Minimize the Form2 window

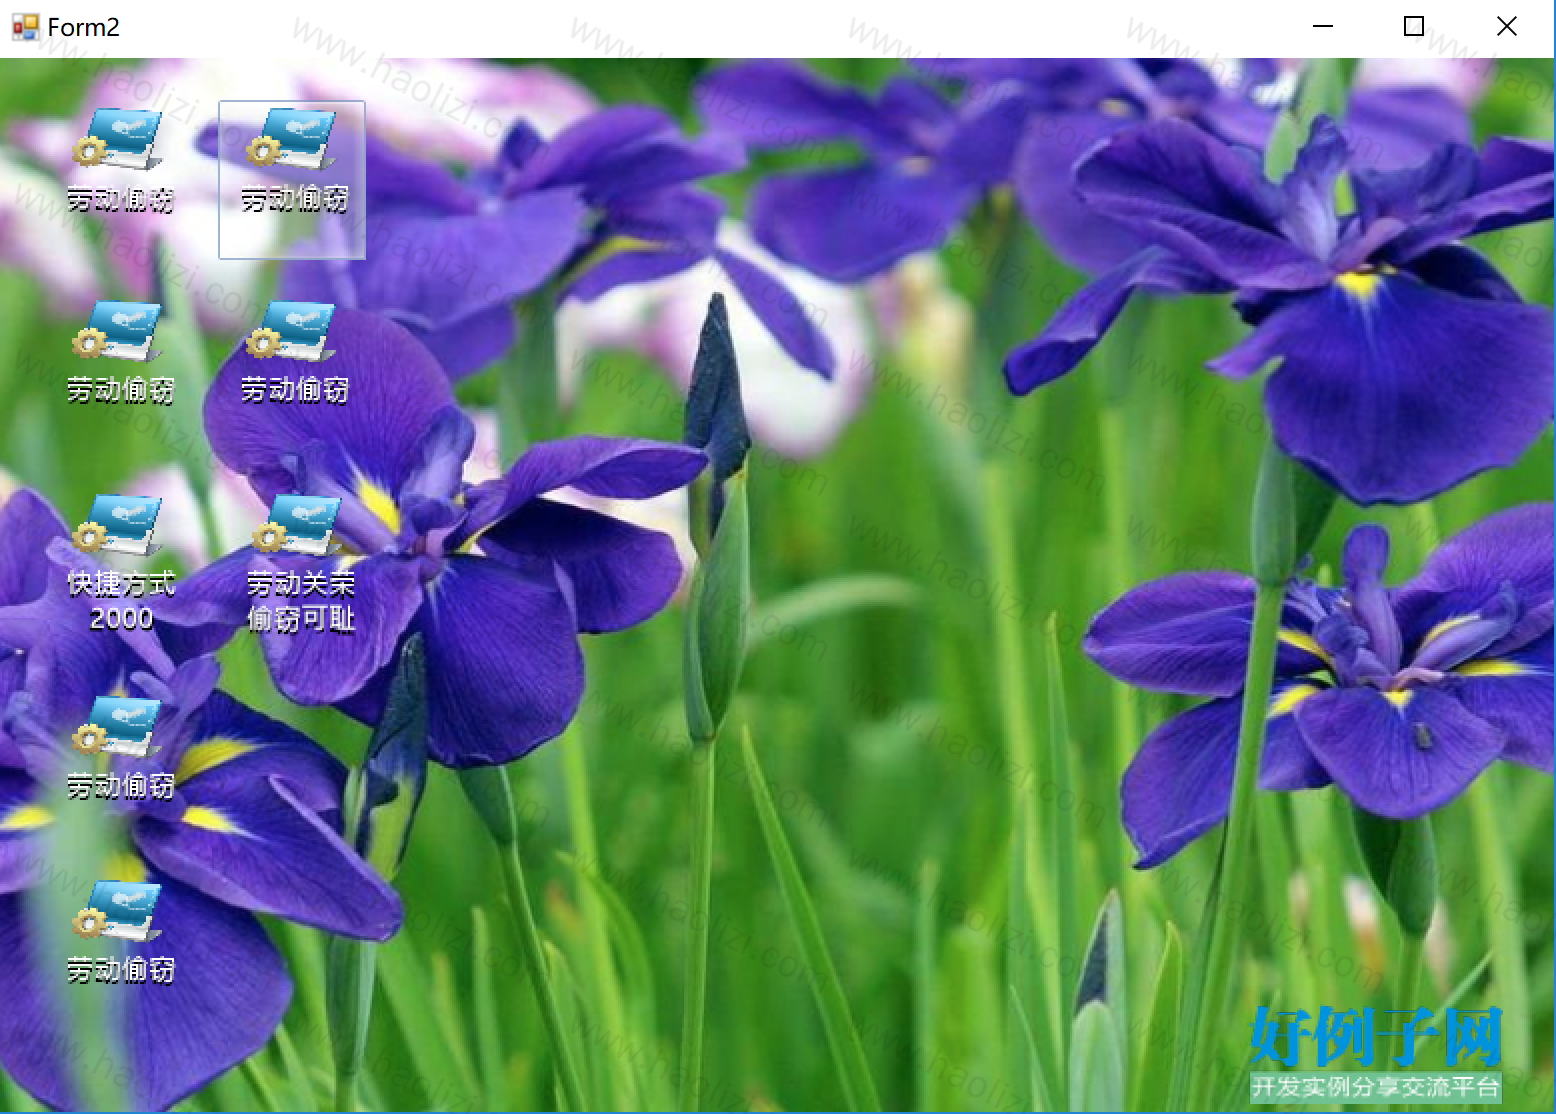pos(1323,27)
